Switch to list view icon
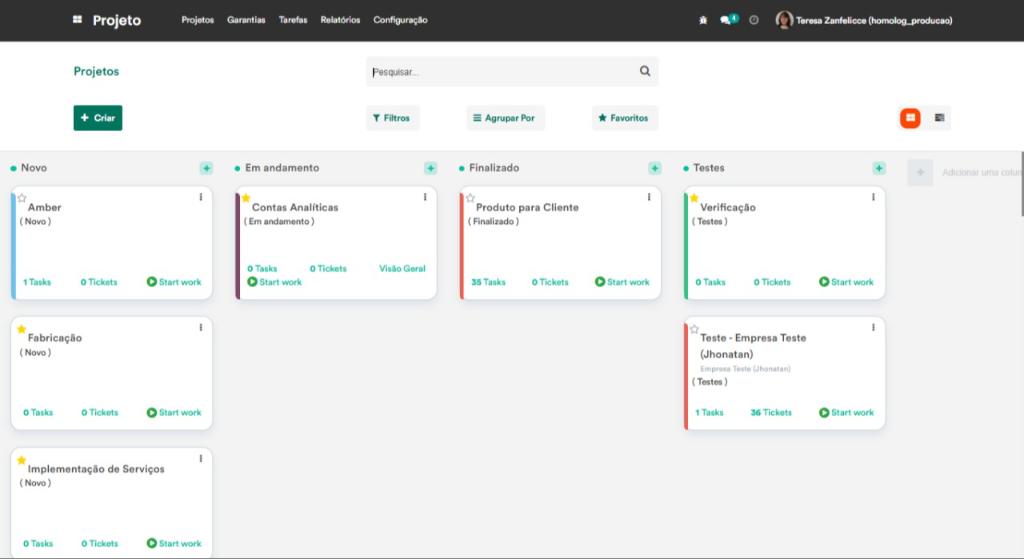 [x=939, y=118]
